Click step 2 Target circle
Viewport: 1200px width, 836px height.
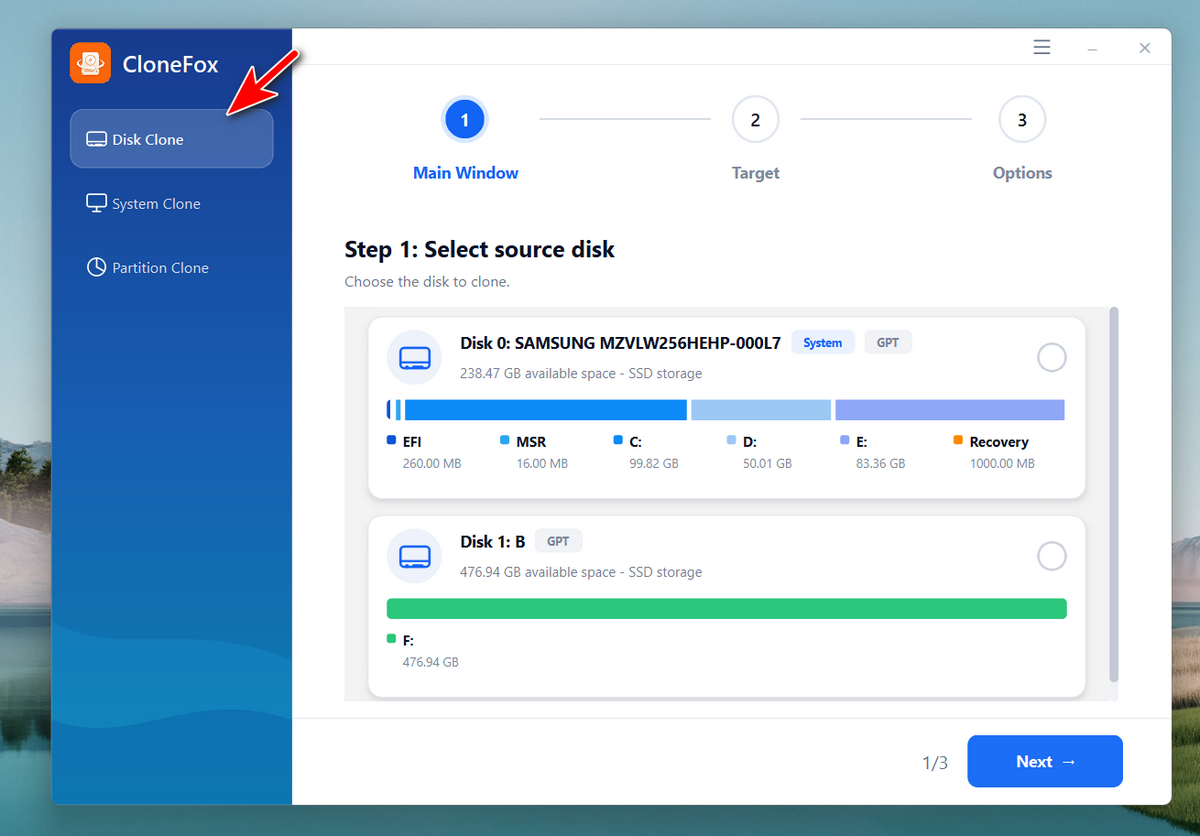coord(755,120)
